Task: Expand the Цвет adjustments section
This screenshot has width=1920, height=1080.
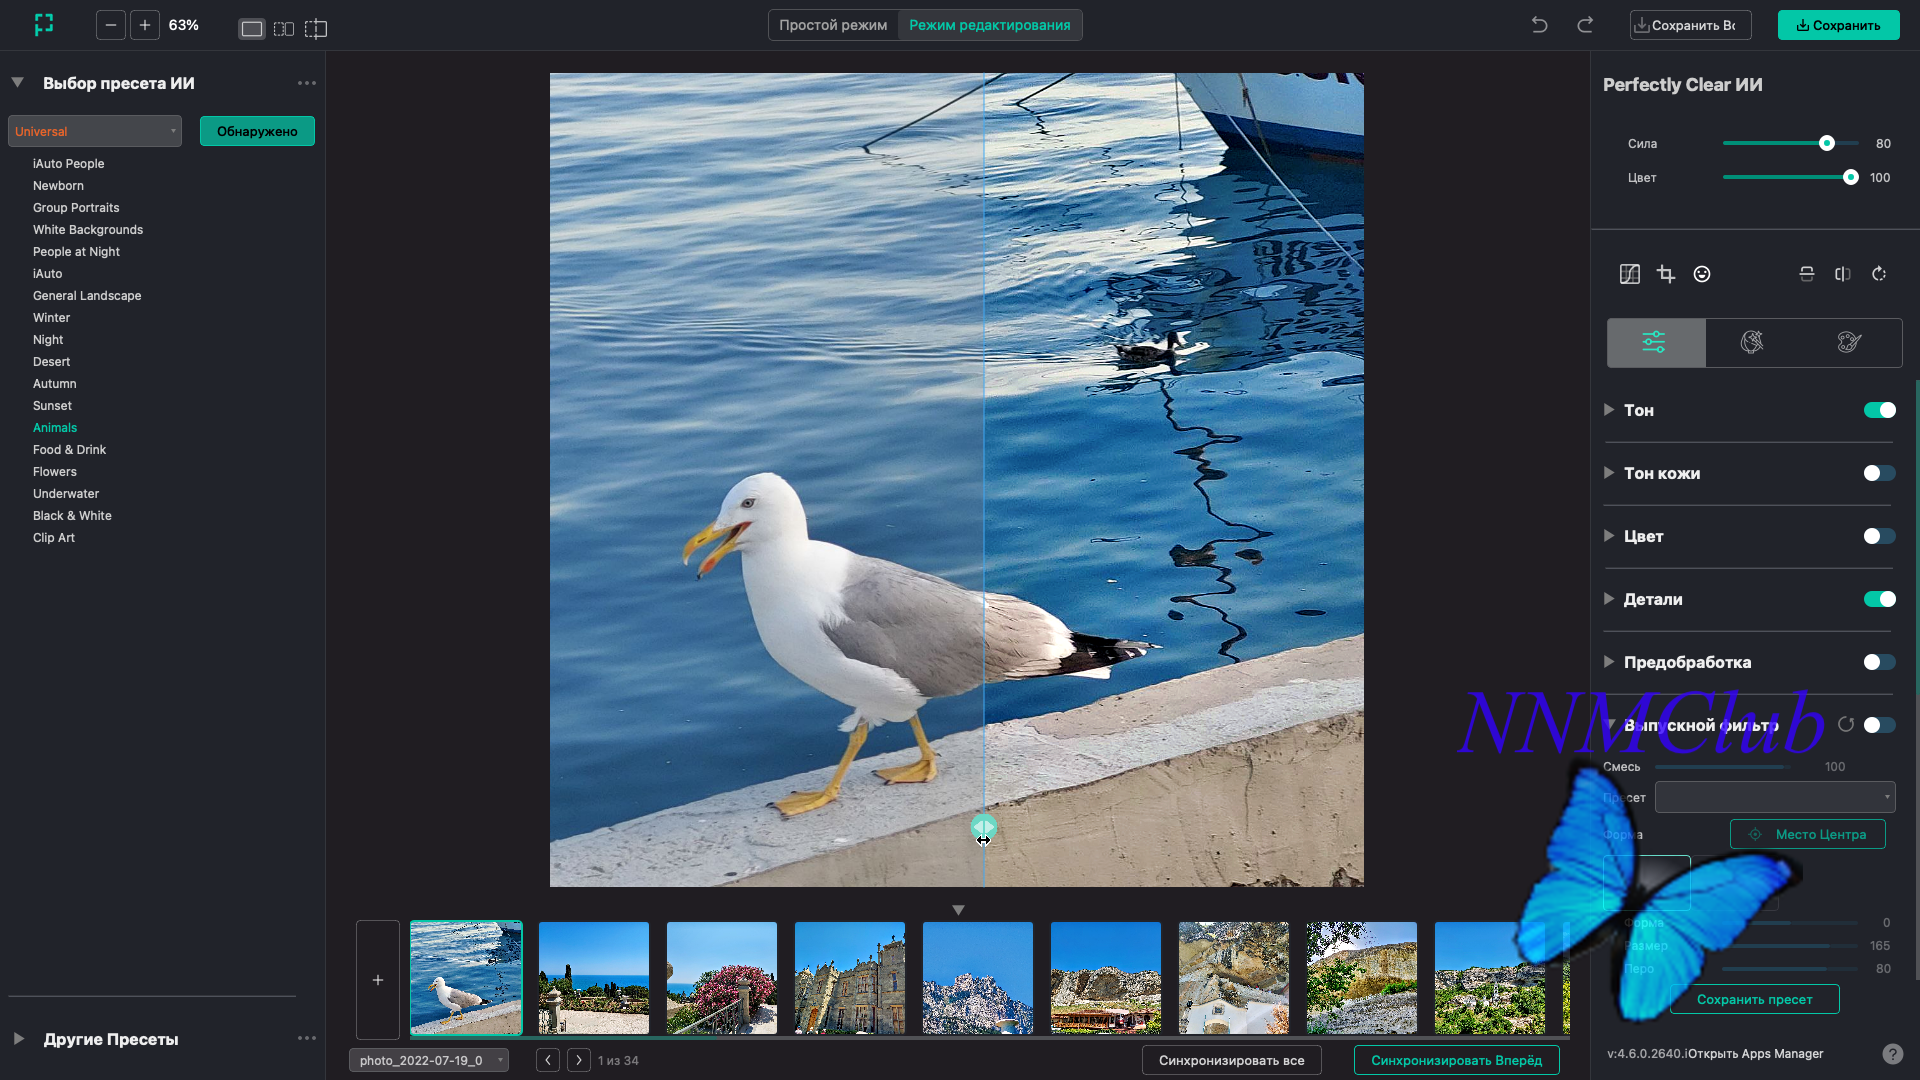Action: (x=1609, y=536)
